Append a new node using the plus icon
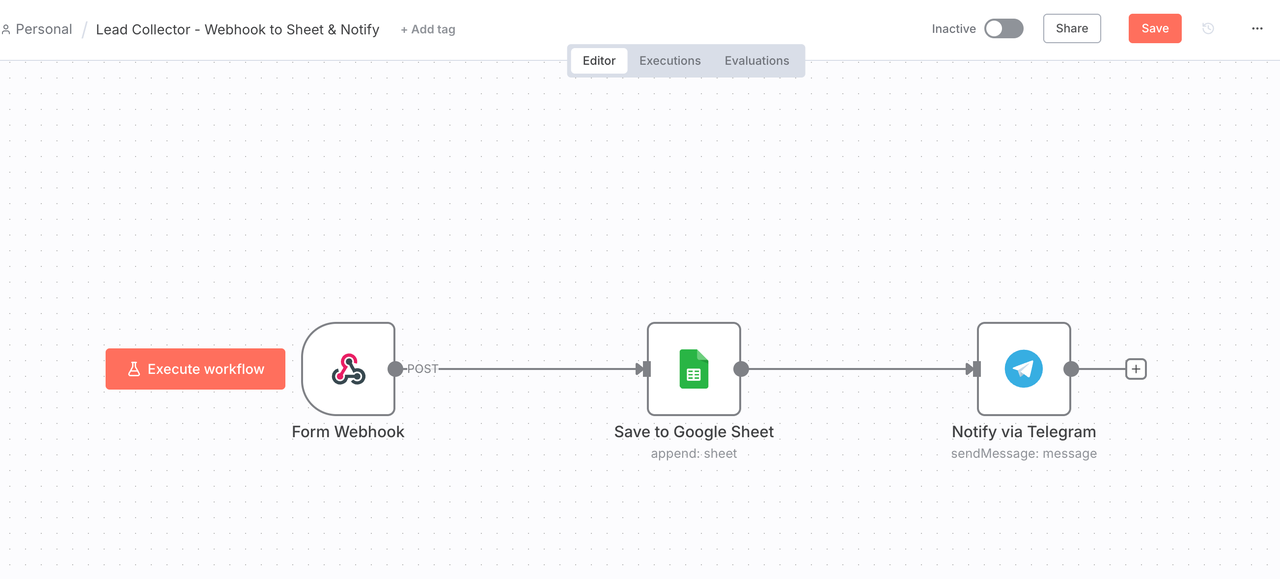 click(1135, 368)
